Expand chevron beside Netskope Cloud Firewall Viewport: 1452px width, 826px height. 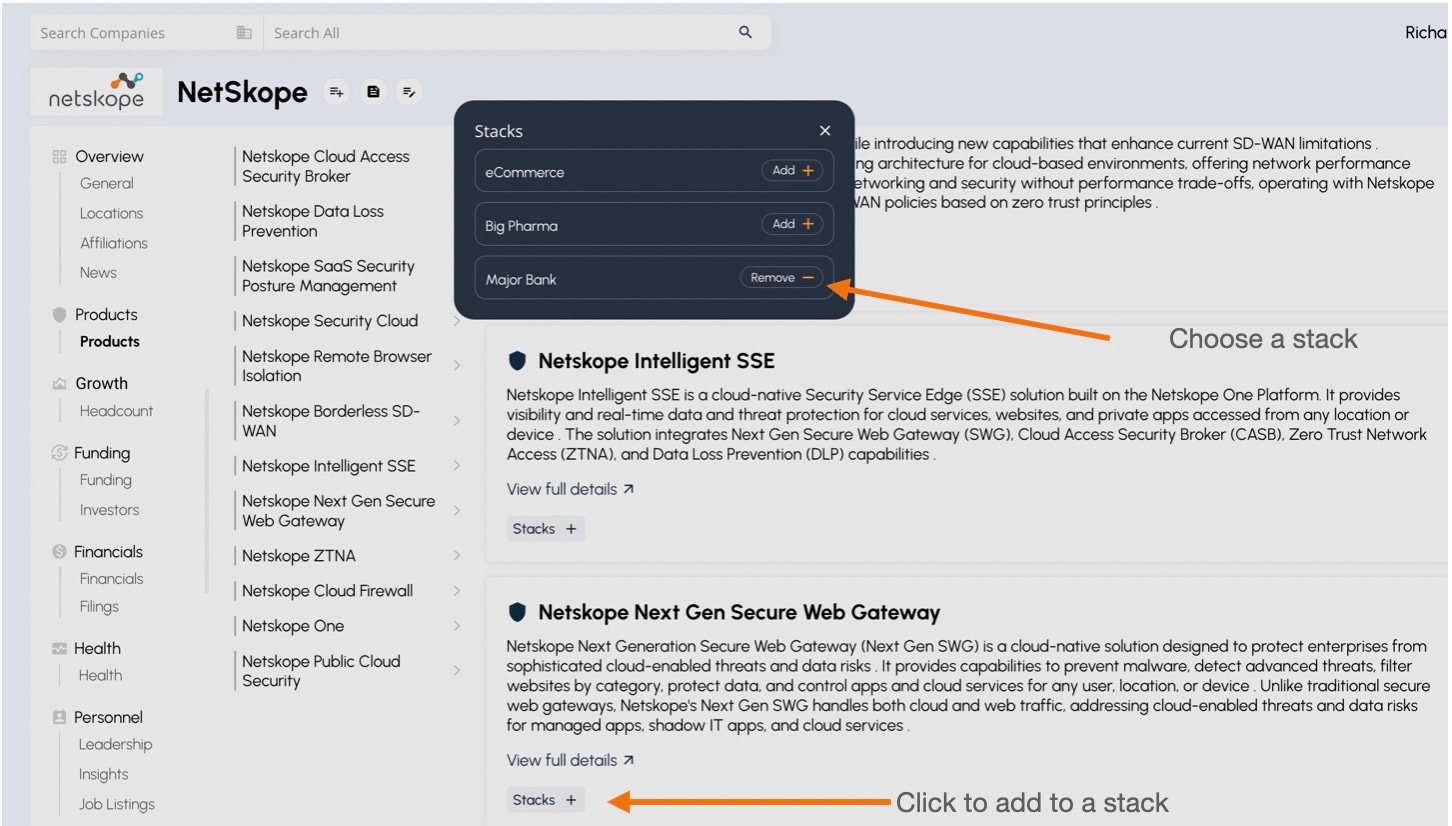(x=457, y=591)
